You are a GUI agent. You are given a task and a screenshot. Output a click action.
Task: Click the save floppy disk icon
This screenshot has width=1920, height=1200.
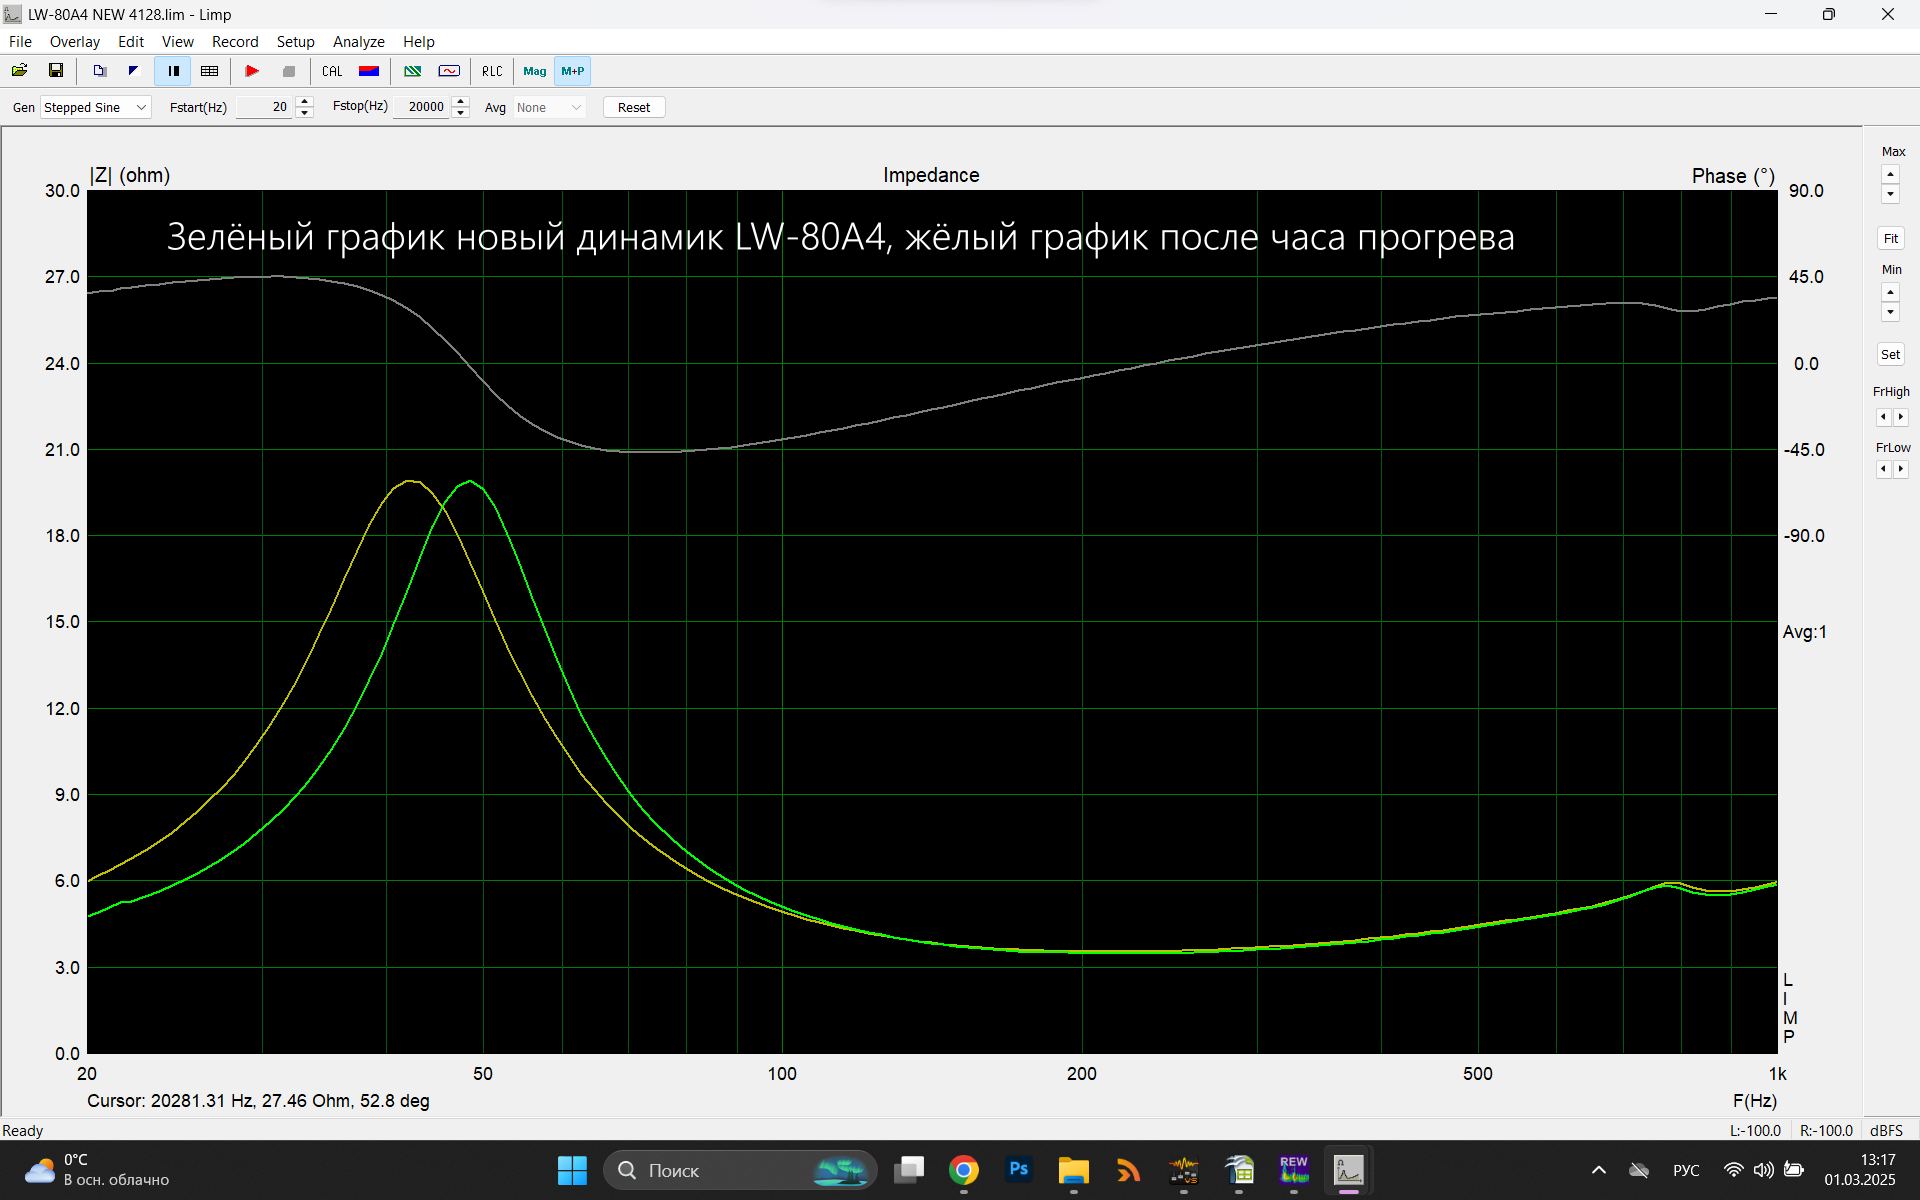56,71
